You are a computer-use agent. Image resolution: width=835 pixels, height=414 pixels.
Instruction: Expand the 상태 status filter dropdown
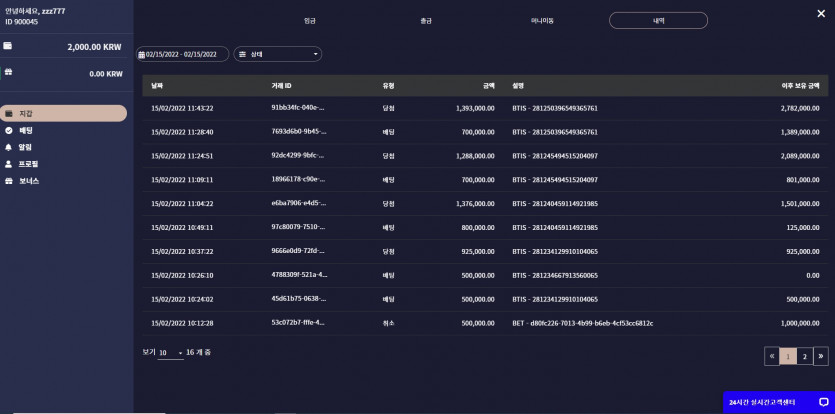tap(277, 54)
